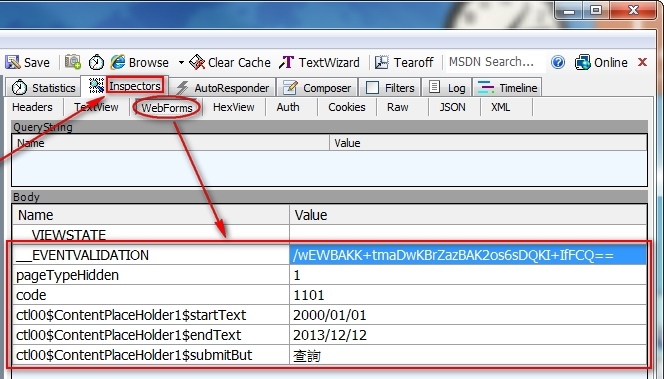Click the stopwatch timer icon in toolbar
This screenshot has width=664, height=379.
[x=97, y=62]
